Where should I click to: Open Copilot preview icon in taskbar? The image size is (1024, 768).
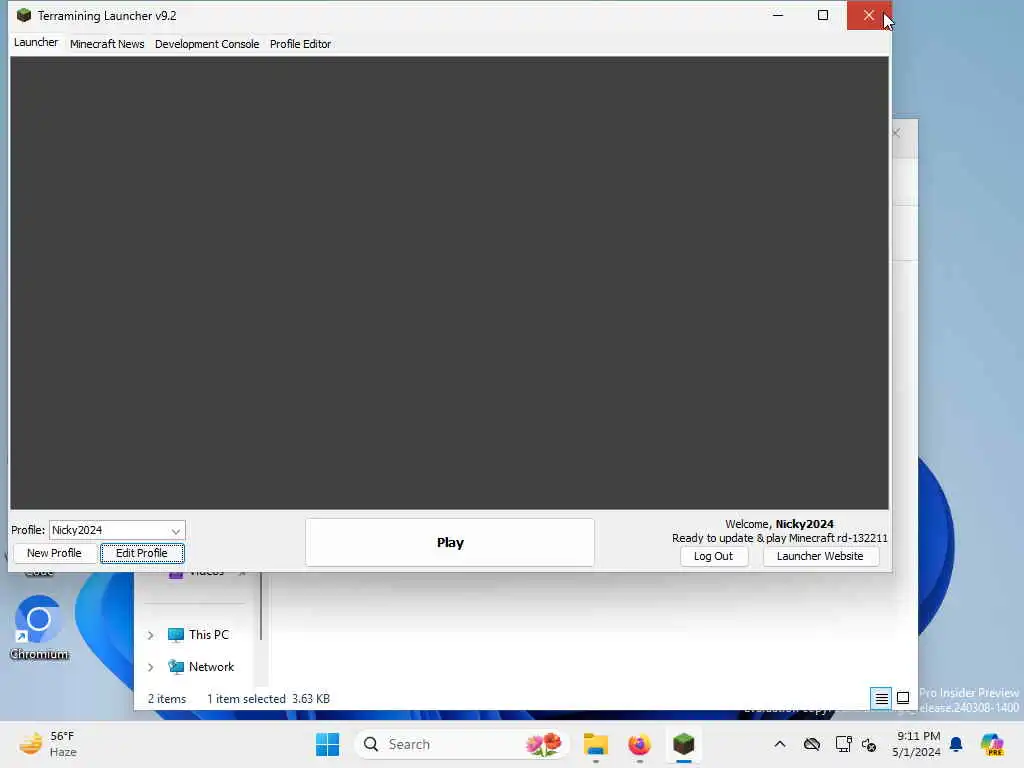(992, 744)
